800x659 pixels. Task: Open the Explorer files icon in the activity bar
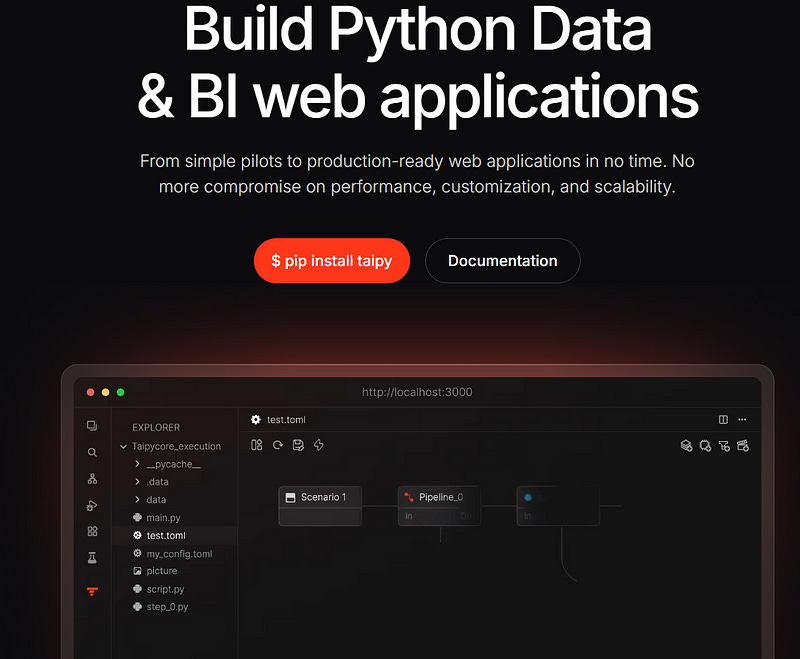pos(92,425)
